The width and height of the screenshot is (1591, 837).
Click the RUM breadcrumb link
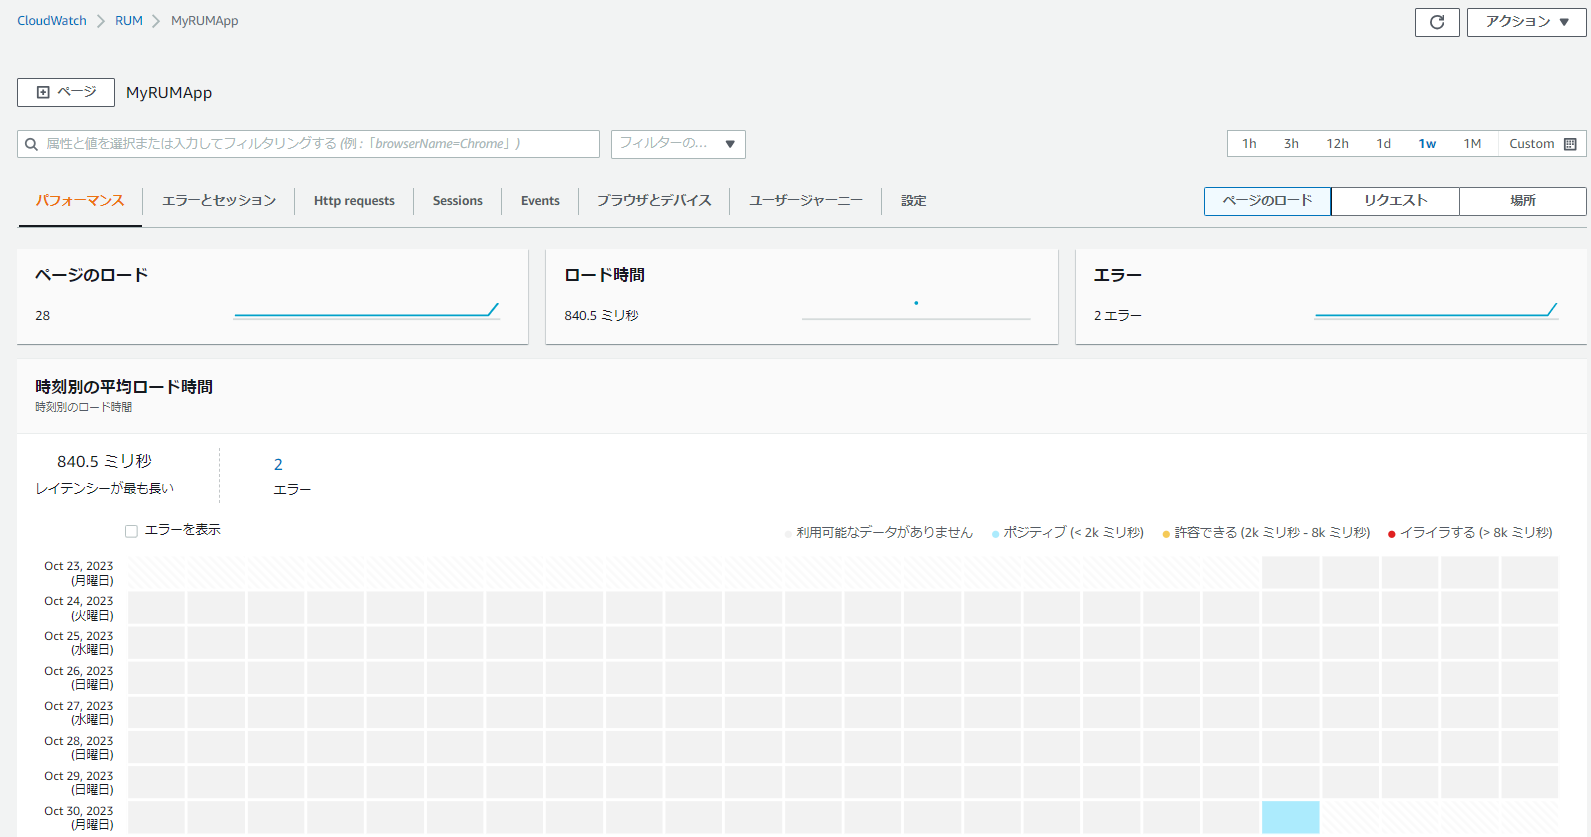(129, 21)
